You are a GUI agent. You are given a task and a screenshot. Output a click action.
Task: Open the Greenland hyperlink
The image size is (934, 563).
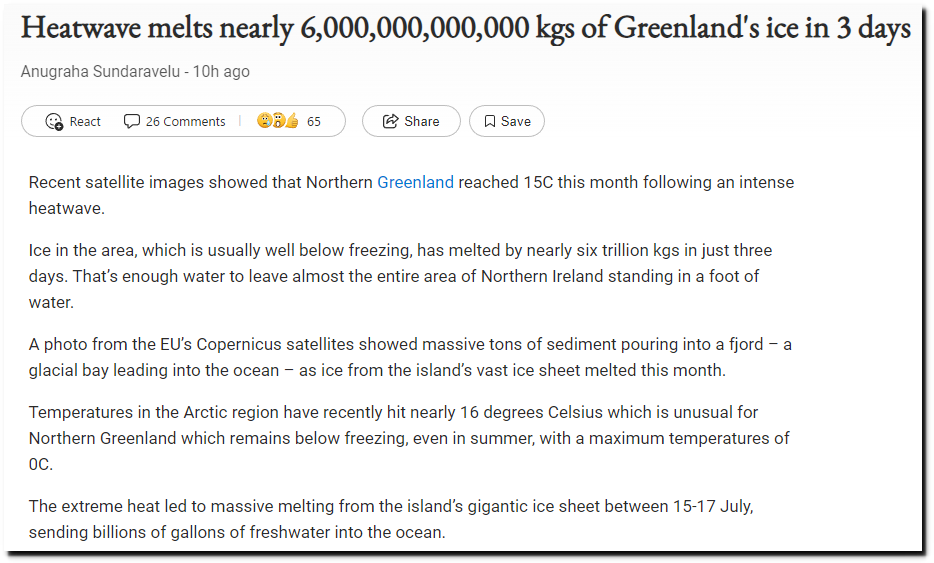point(415,182)
